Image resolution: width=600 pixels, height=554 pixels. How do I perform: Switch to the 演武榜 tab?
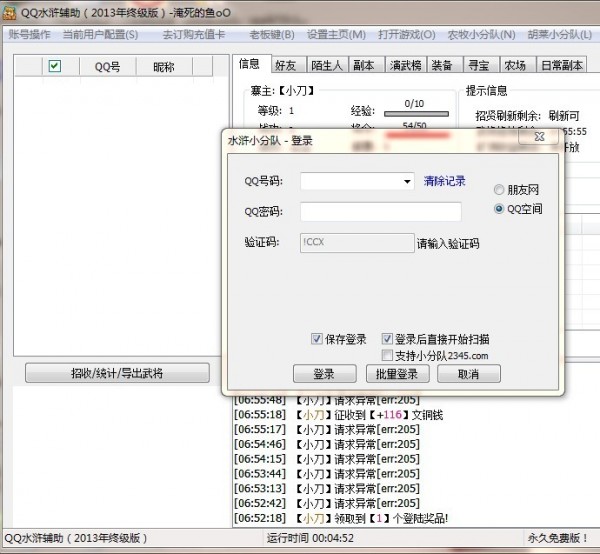pos(406,65)
